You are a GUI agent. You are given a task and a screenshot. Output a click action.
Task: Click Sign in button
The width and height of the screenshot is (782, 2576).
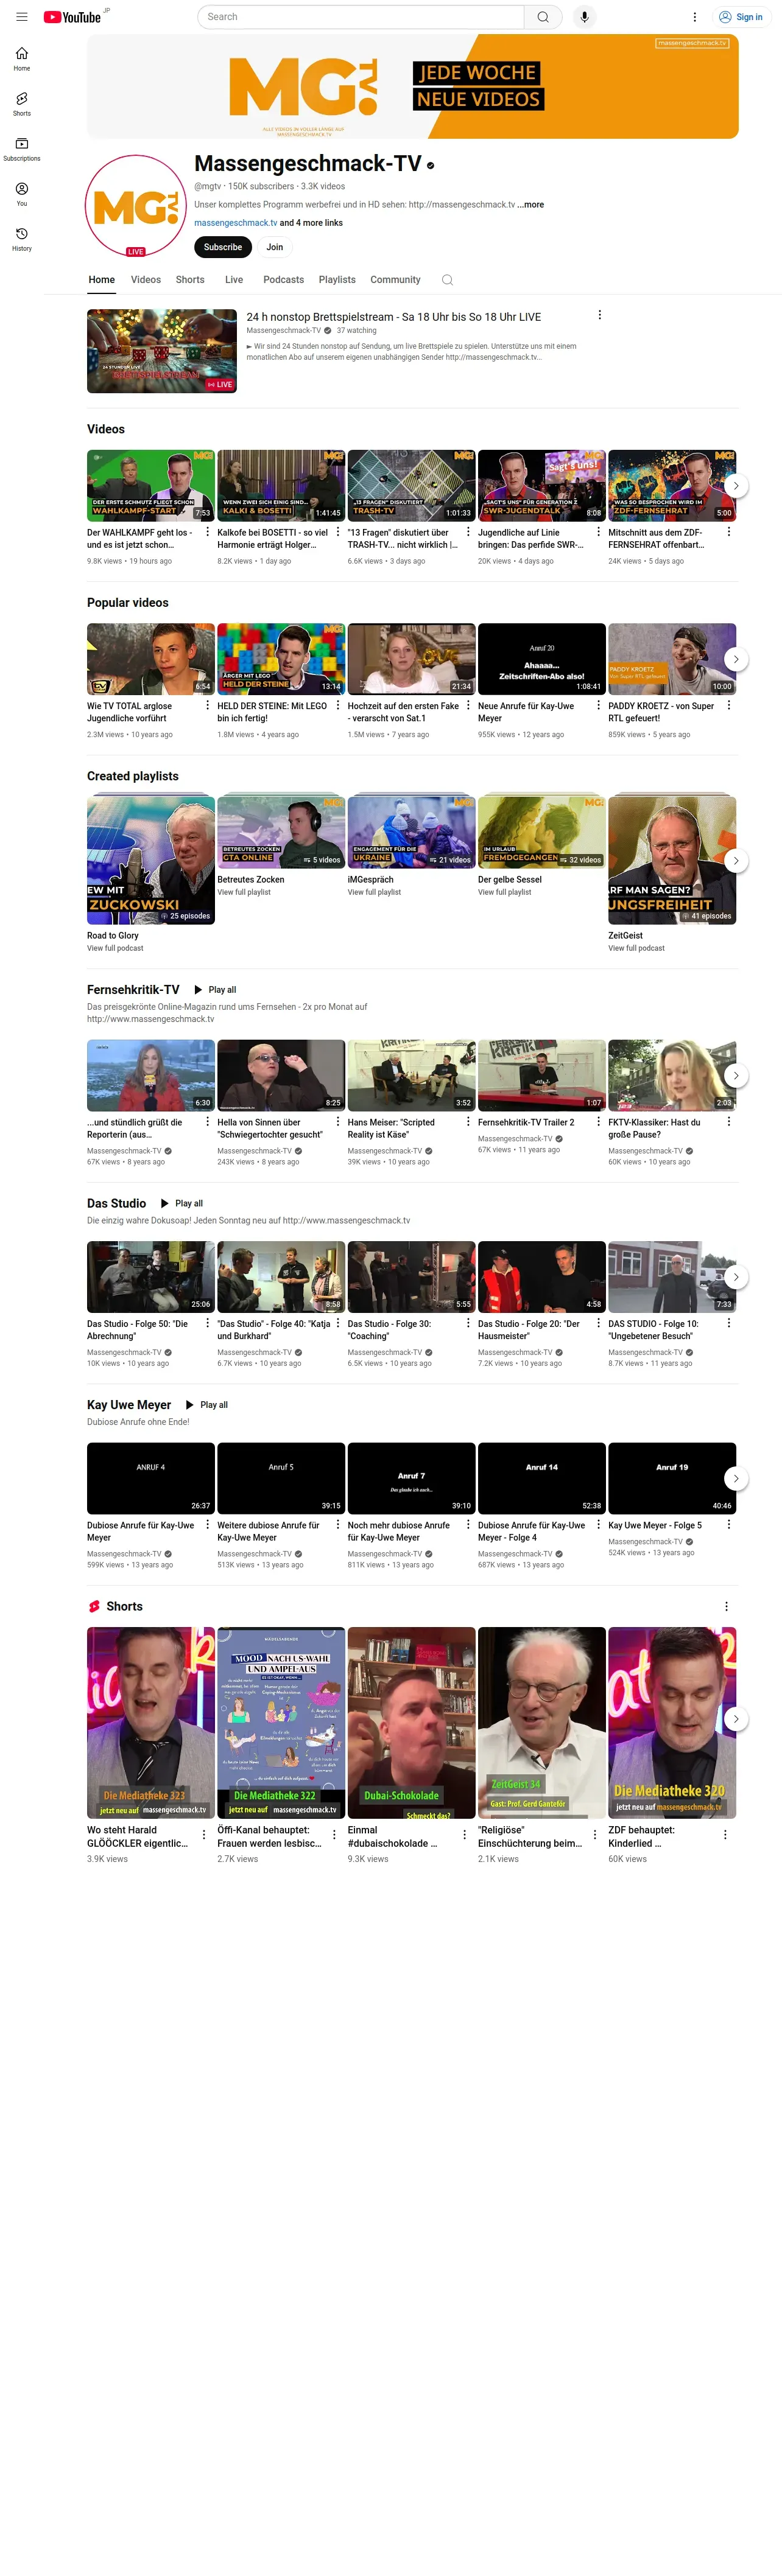(741, 17)
